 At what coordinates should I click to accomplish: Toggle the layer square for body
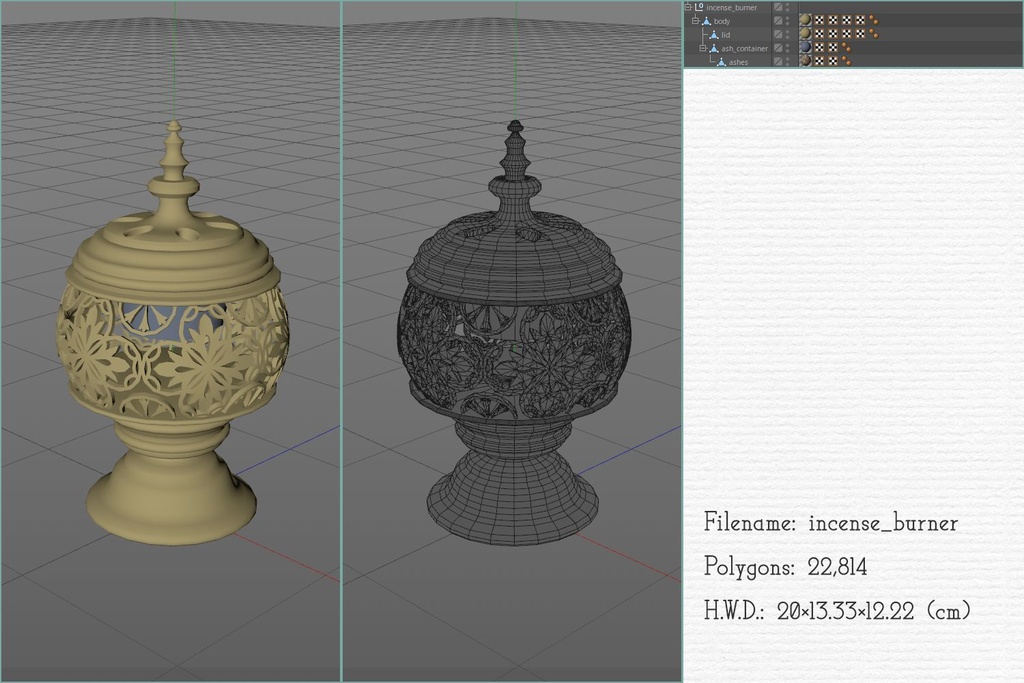[x=778, y=21]
